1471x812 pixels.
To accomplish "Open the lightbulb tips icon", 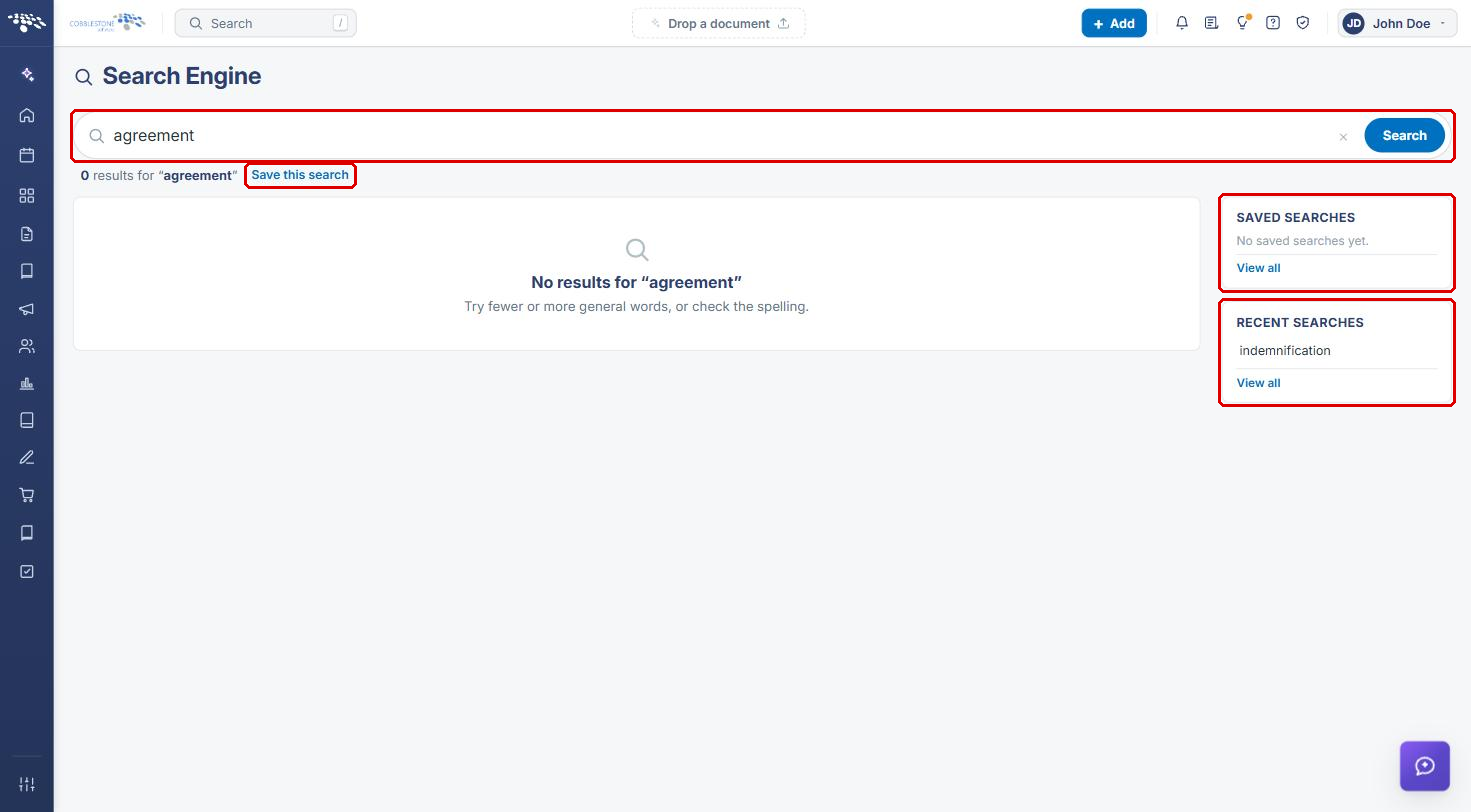I will pyautogui.click(x=1243, y=23).
